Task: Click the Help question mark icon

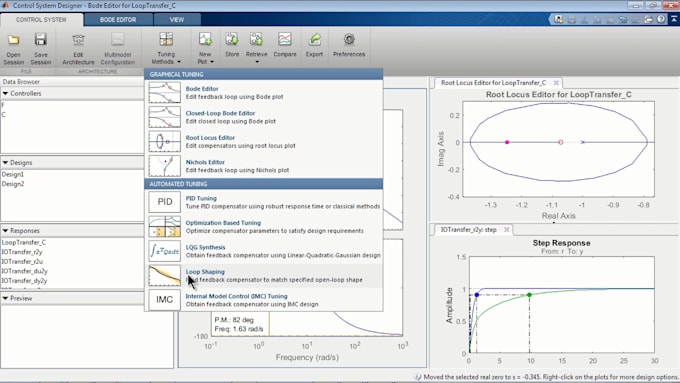Action: pos(661,20)
